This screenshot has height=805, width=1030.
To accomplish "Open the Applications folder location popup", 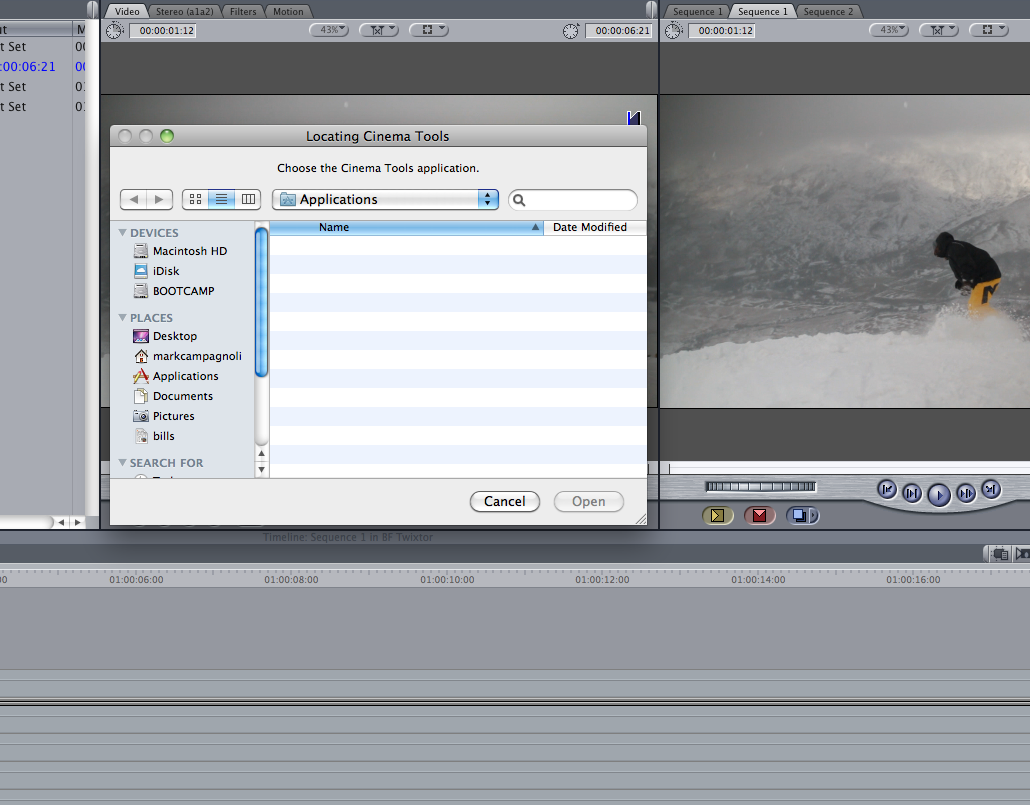I will 386,199.
